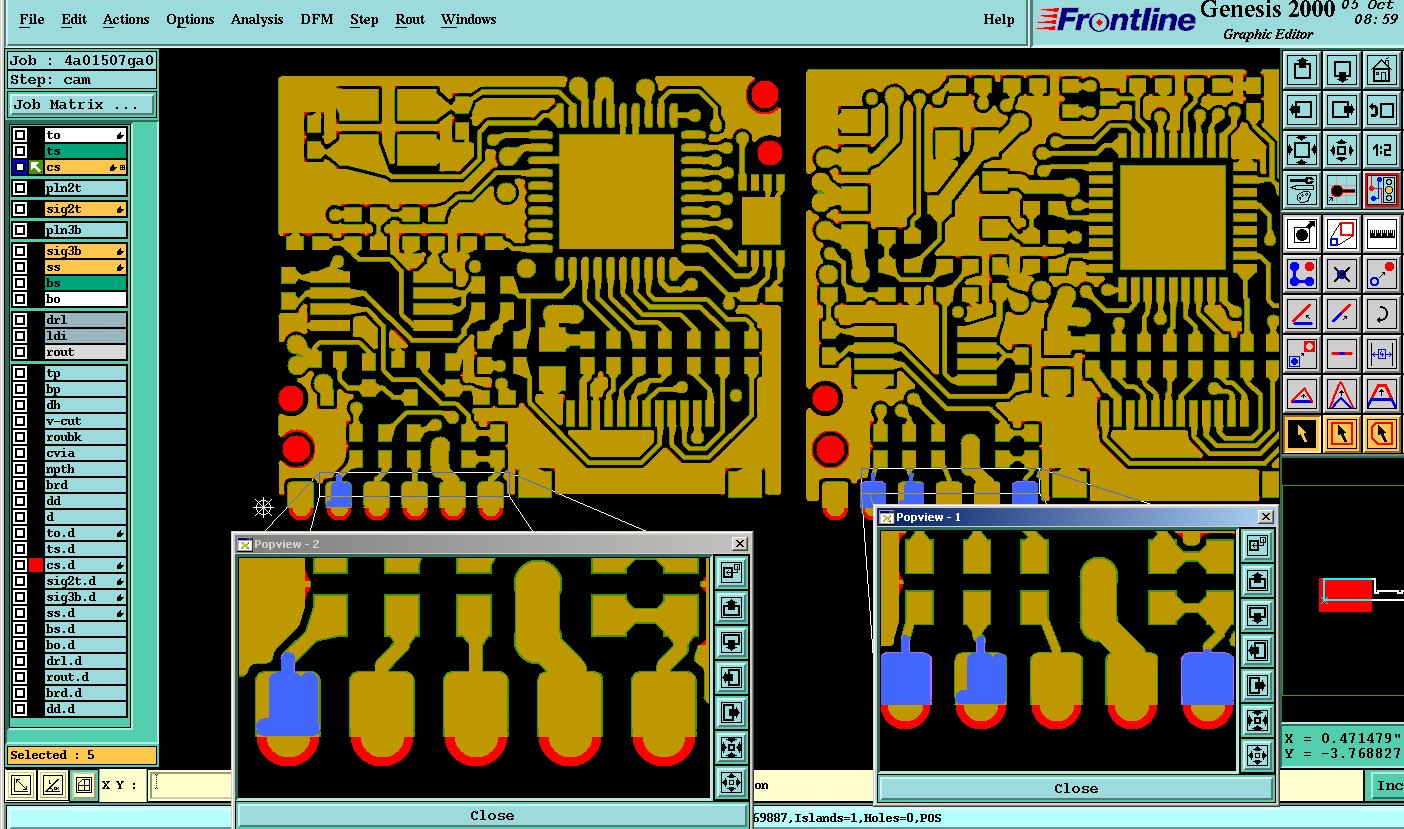The width and height of the screenshot is (1404, 829).
Task: Click the Job Matrix ... button
Action: 82,104
